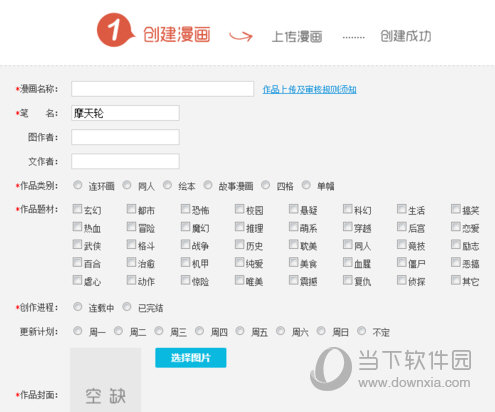Set update plan to 周一
This screenshot has height=412, width=495.
[x=78, y=331]
